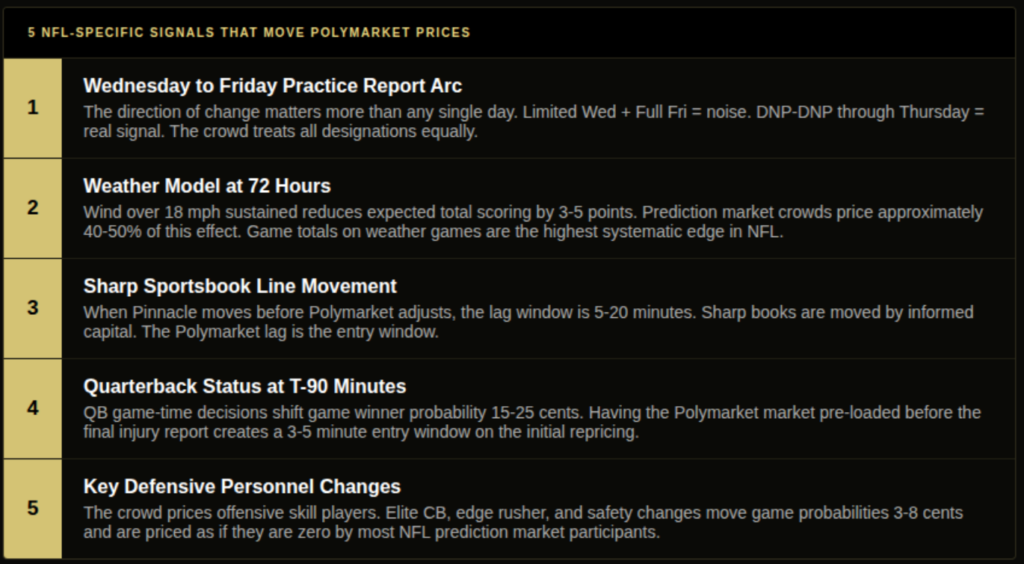Click the QB game-time decisions description text

[532, 422]
